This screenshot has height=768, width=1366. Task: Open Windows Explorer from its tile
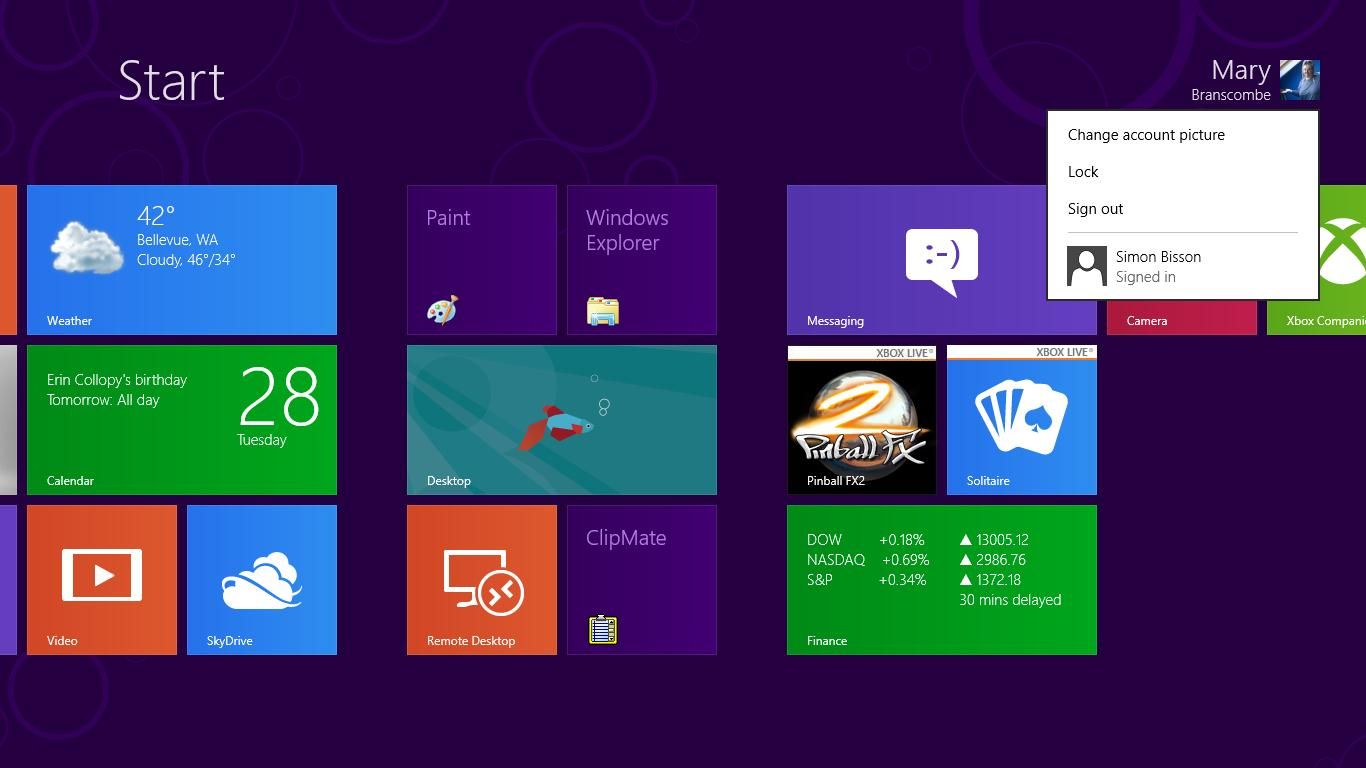(x=641, y=259)
